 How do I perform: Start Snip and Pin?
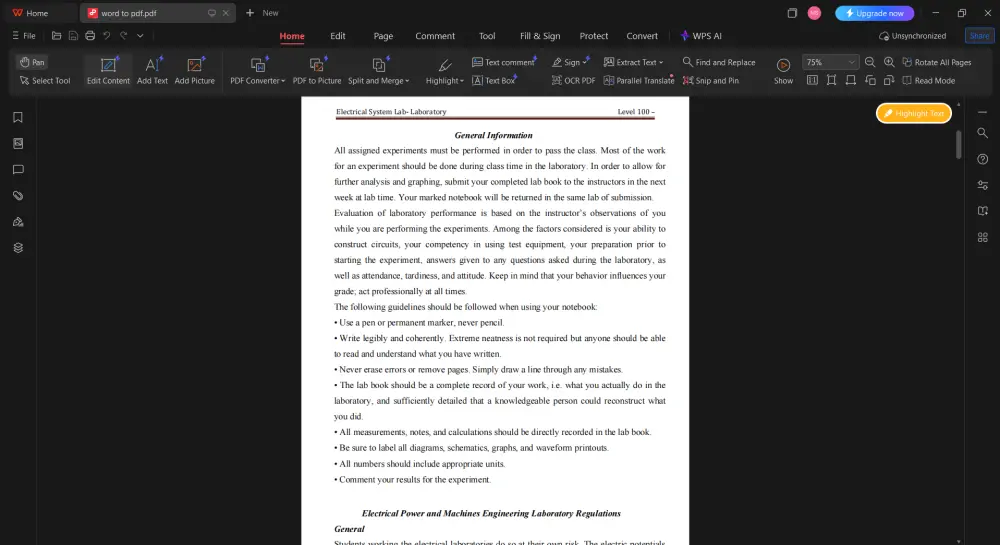pyautogui.click(x=710, y=80)
